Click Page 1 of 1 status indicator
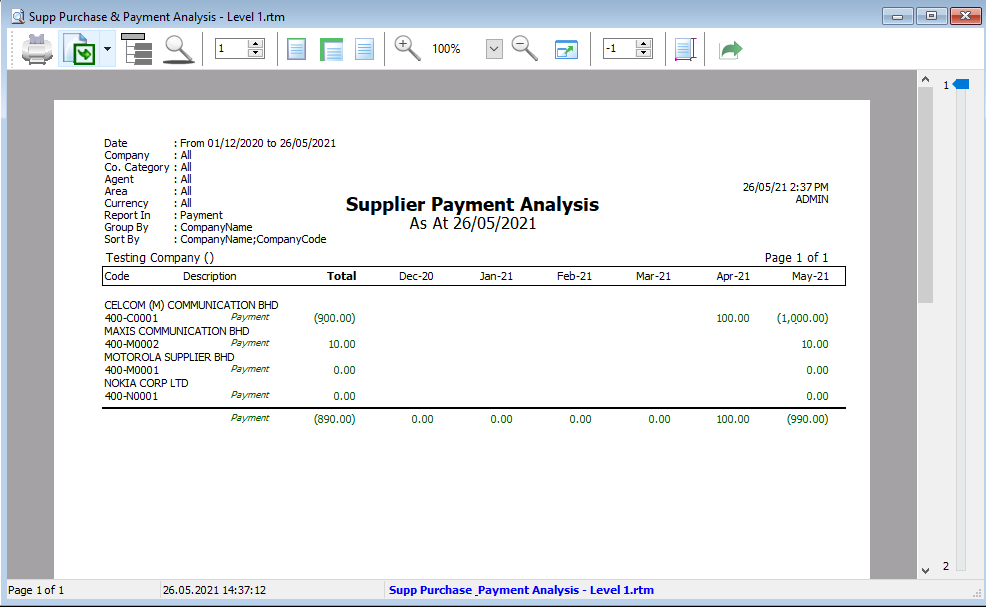The width and height of the screenshot is (986, 607). 30,590
